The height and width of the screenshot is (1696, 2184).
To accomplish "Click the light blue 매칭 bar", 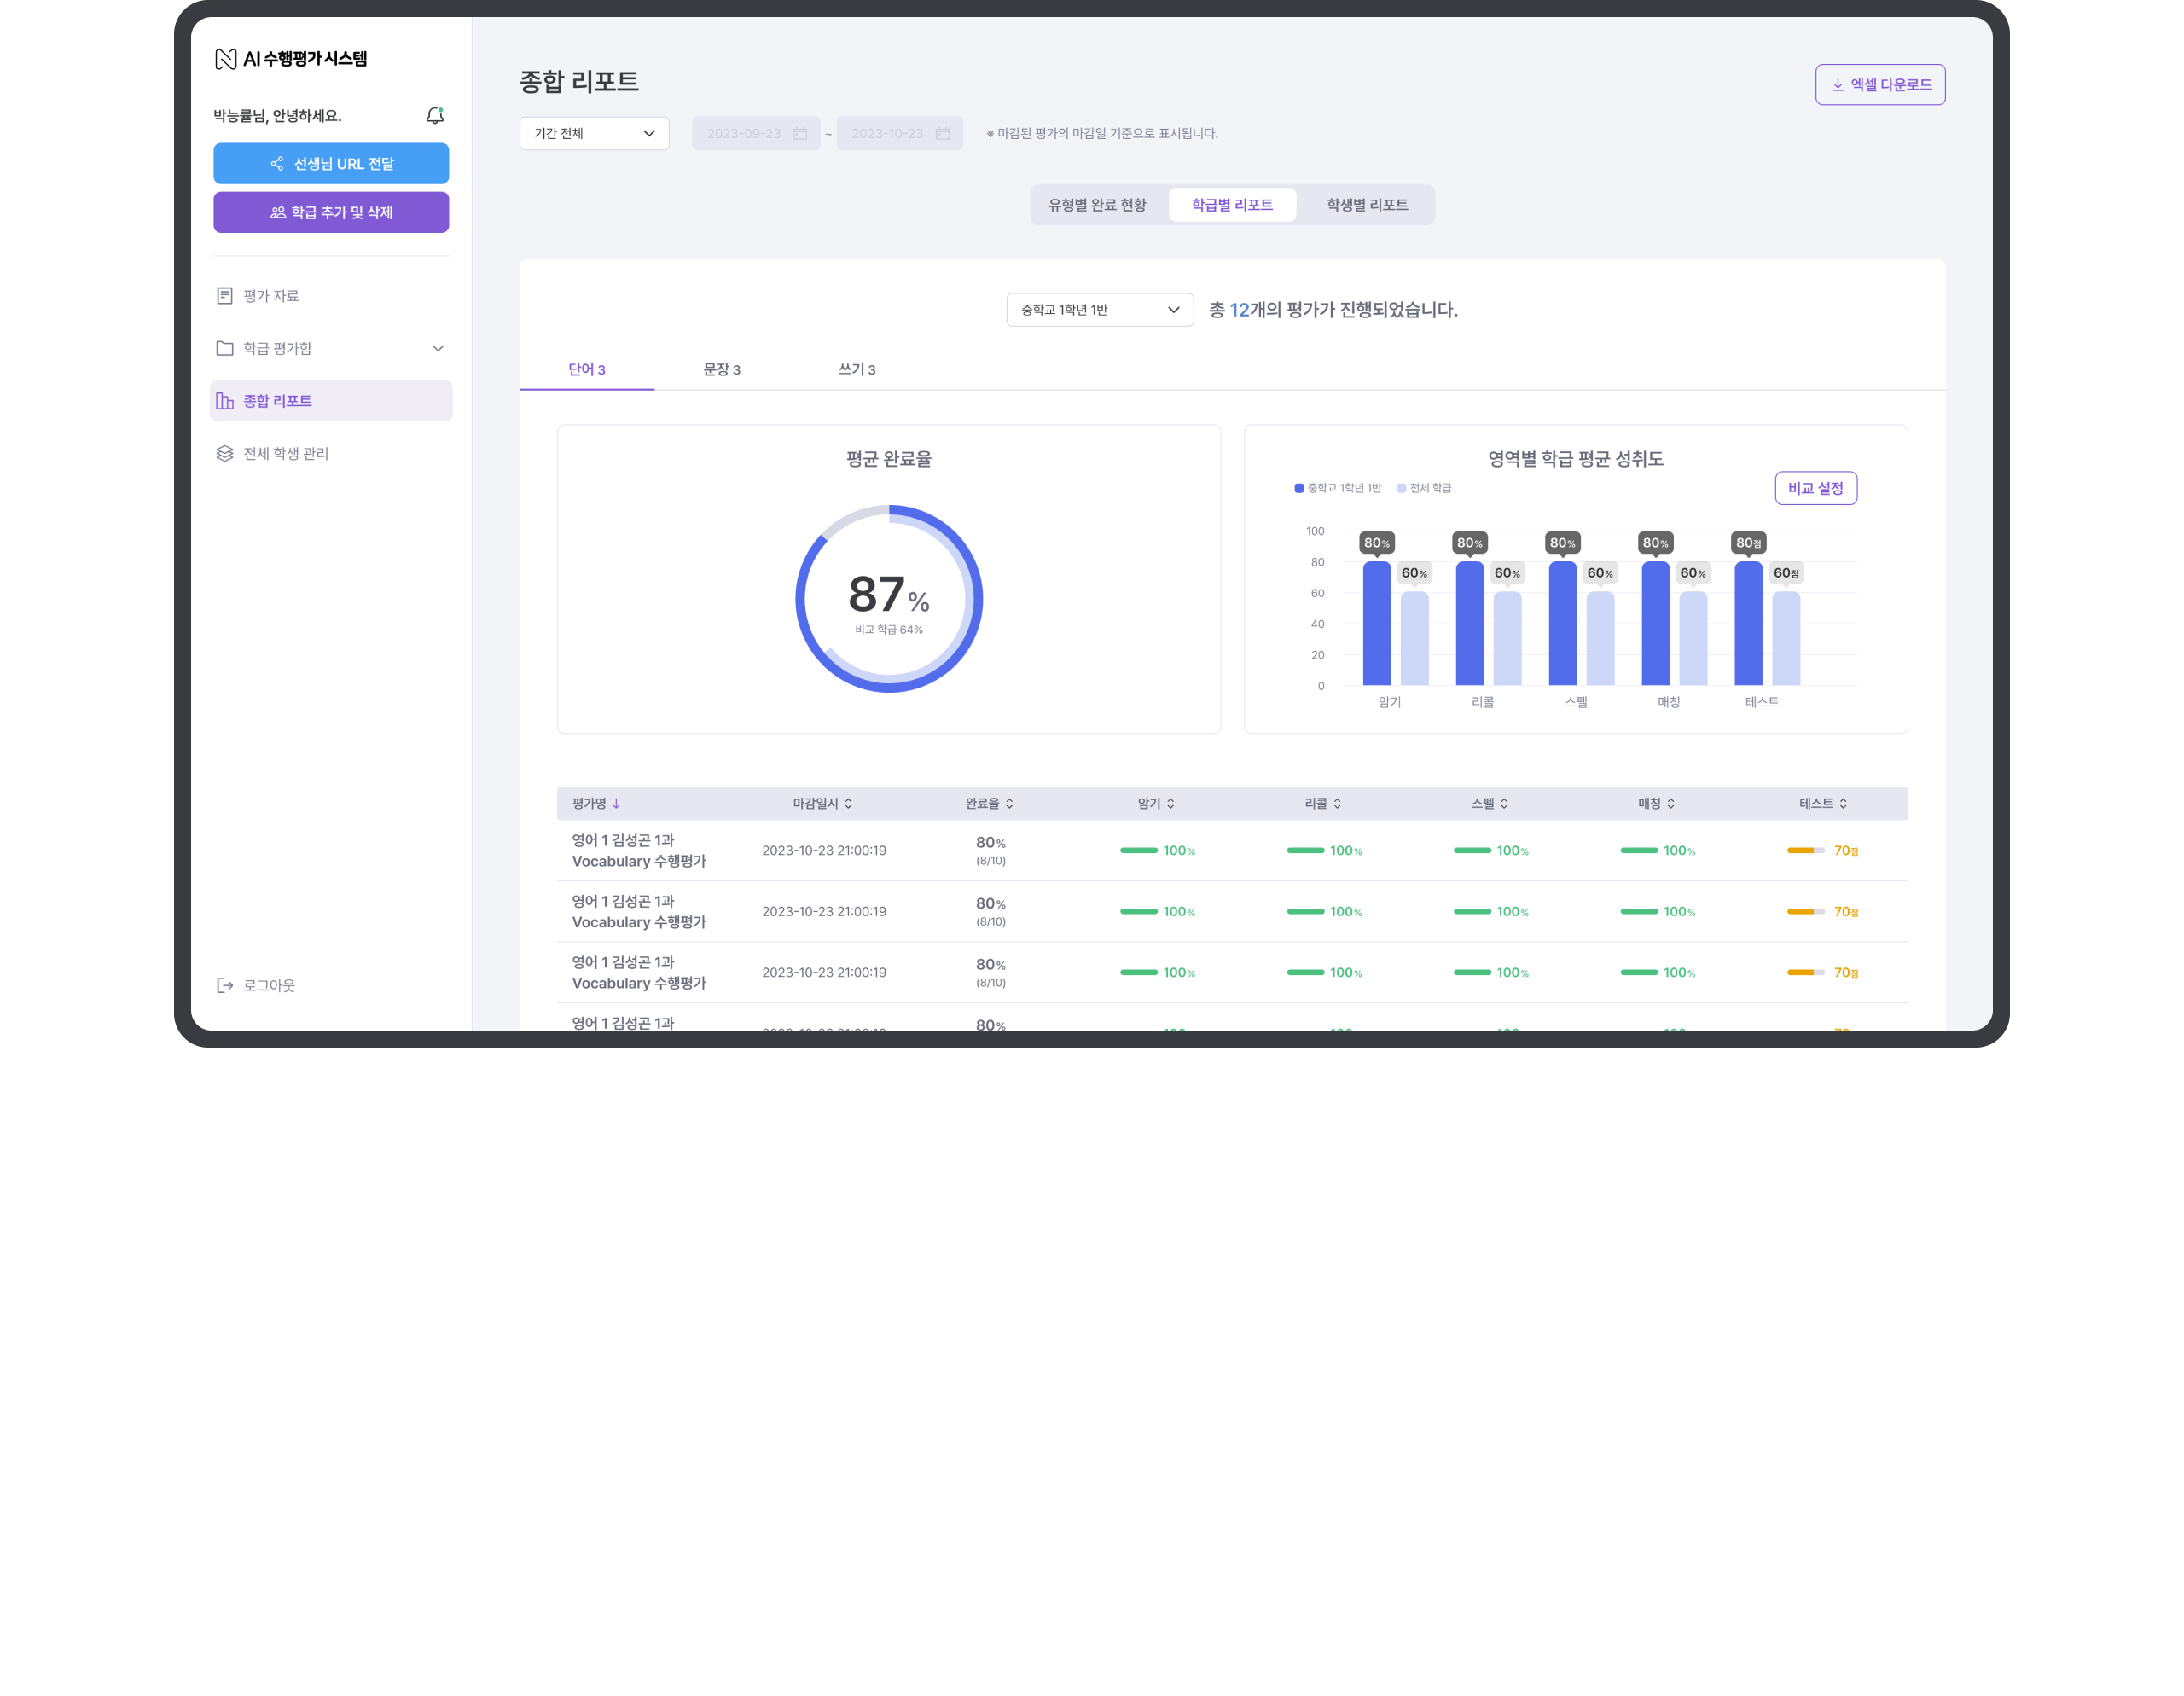I will [1693, 639].
